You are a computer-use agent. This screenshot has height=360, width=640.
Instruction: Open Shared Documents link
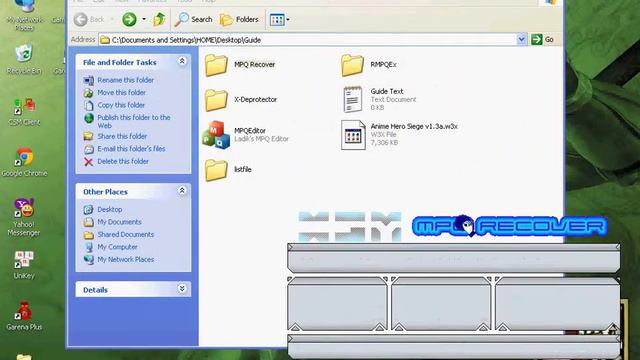[125, 235]
